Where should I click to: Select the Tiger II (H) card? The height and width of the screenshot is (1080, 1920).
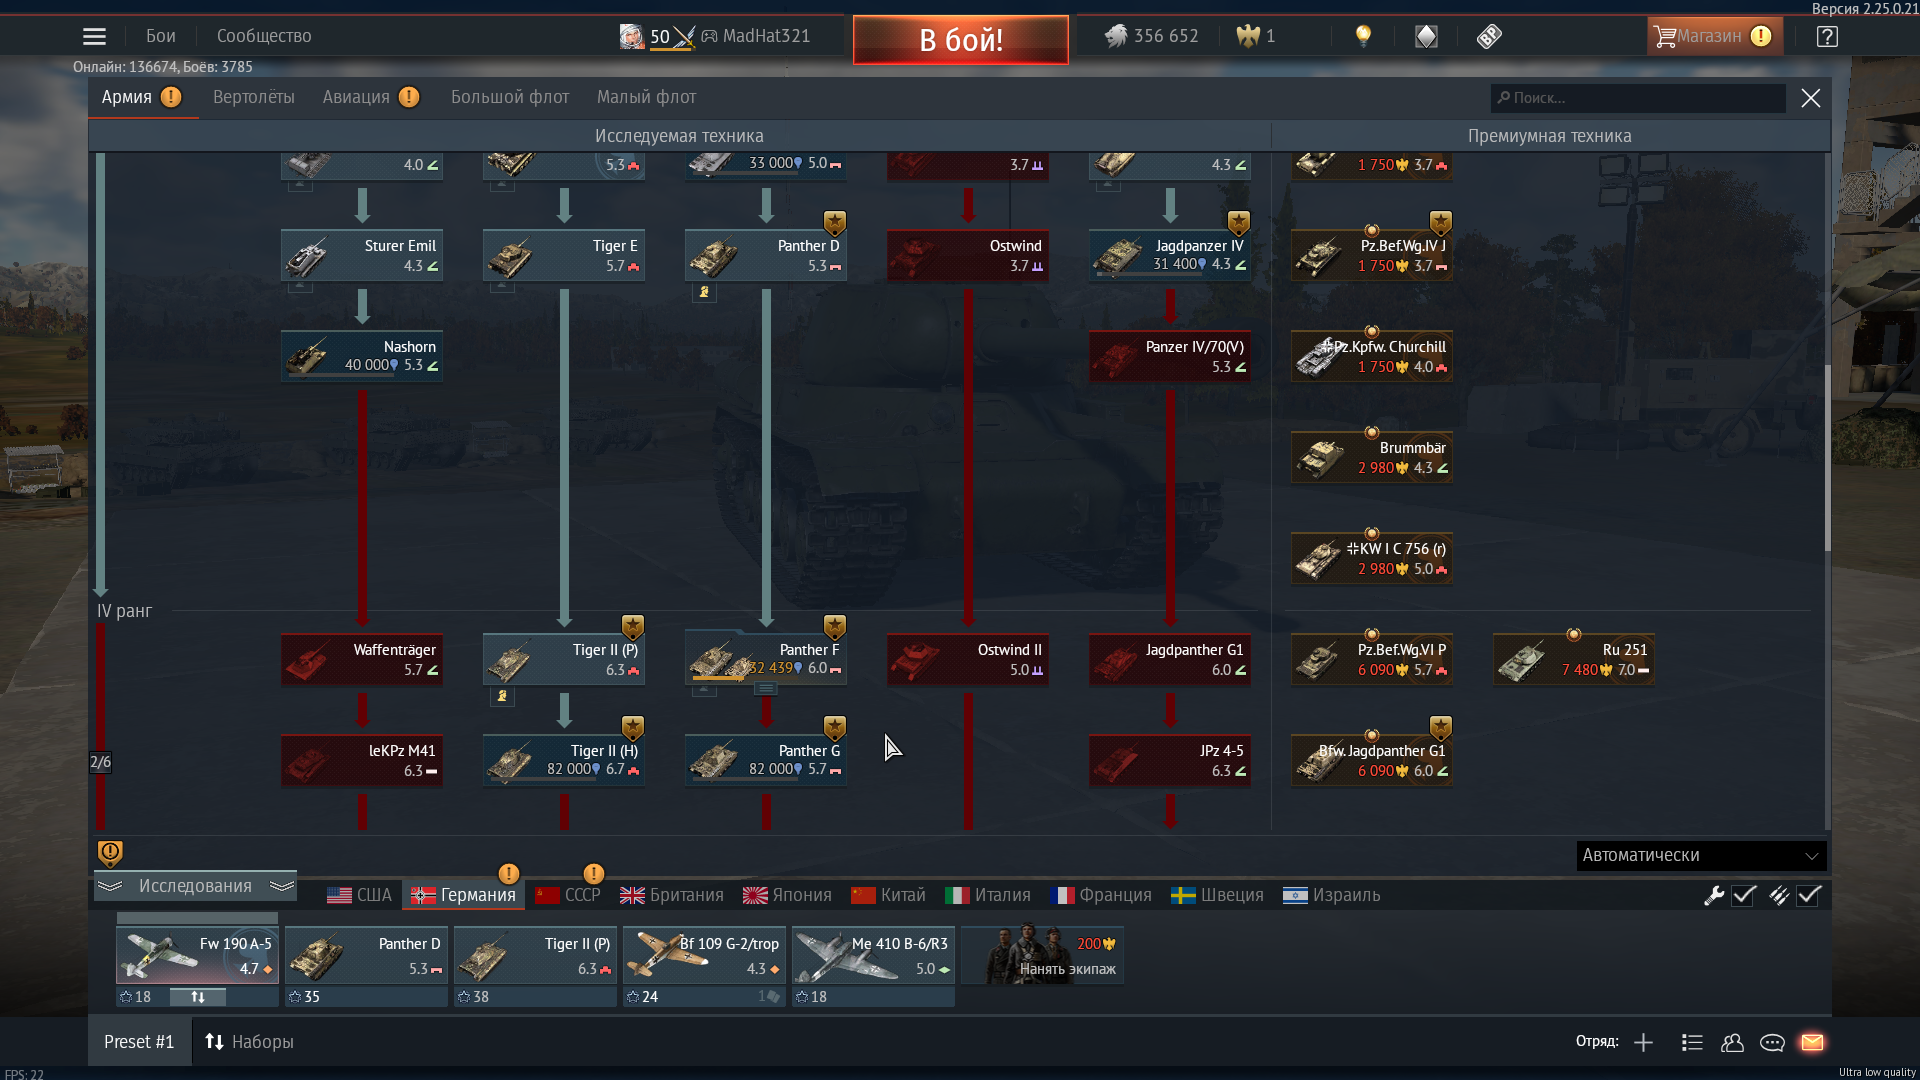[x=564, y=760]
